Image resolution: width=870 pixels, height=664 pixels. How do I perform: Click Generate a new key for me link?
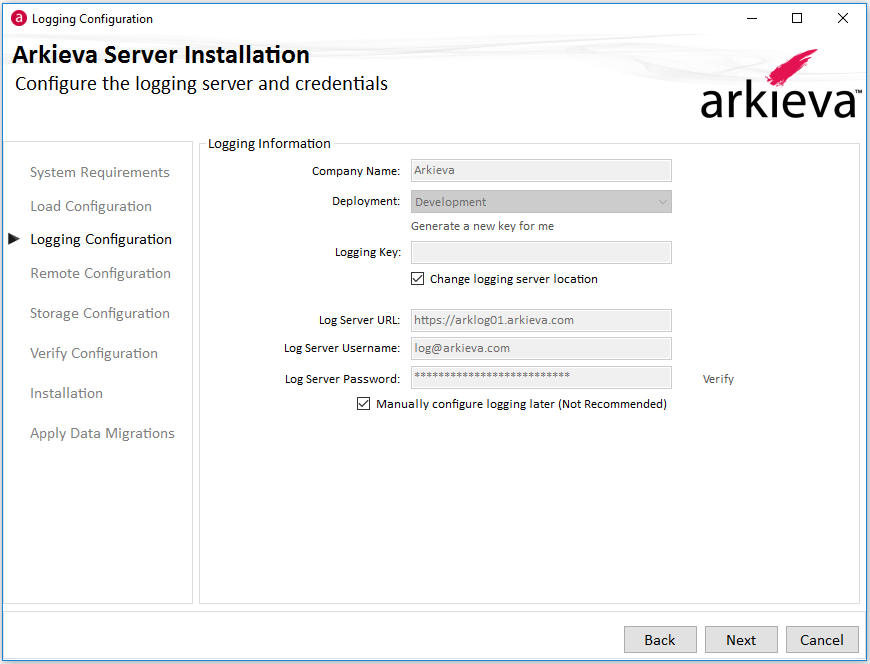pyautogui.click(x=482, y=226)
